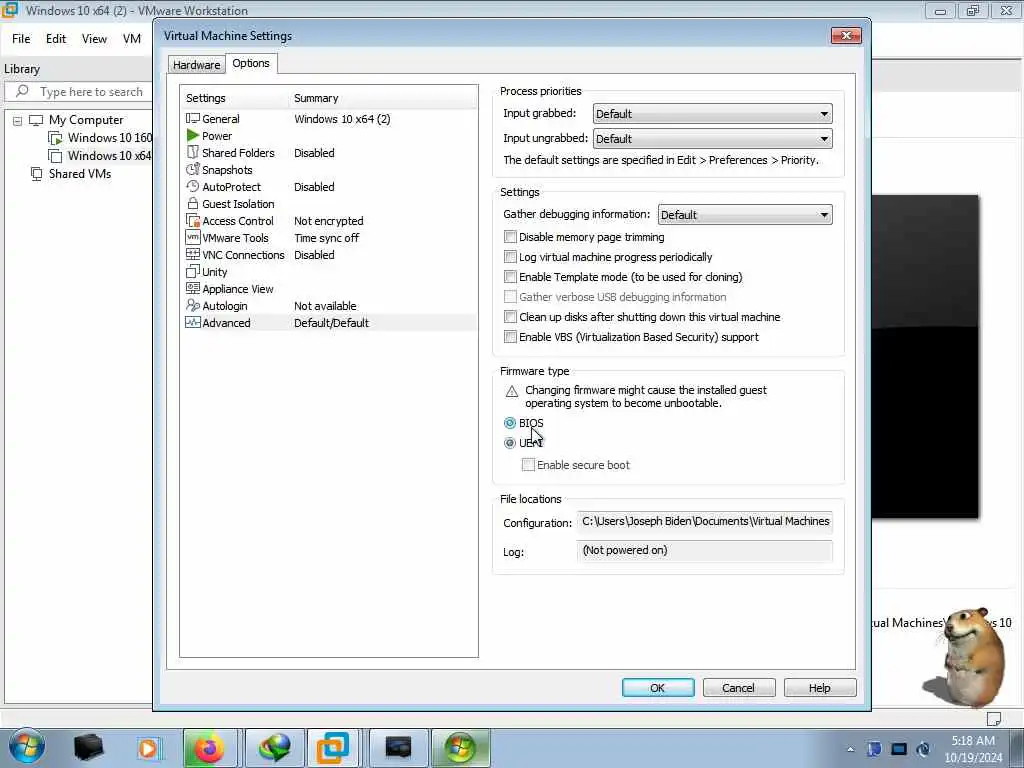Click the Help button
This screenshot has height=768, width=1024.
(820, 688)
